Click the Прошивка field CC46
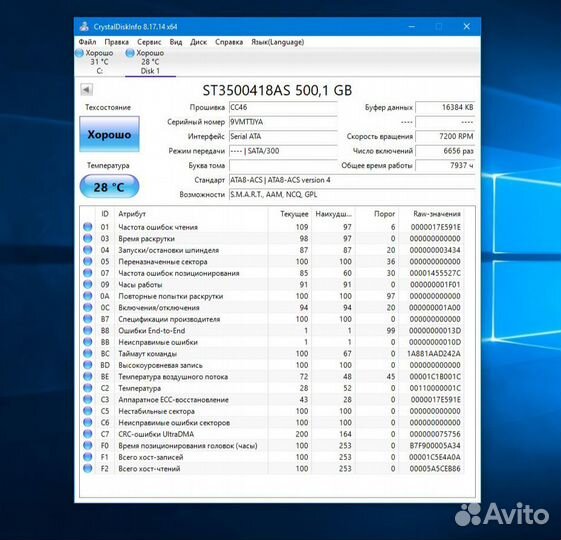This screenshot has height=540, width=561. (283, 107)
